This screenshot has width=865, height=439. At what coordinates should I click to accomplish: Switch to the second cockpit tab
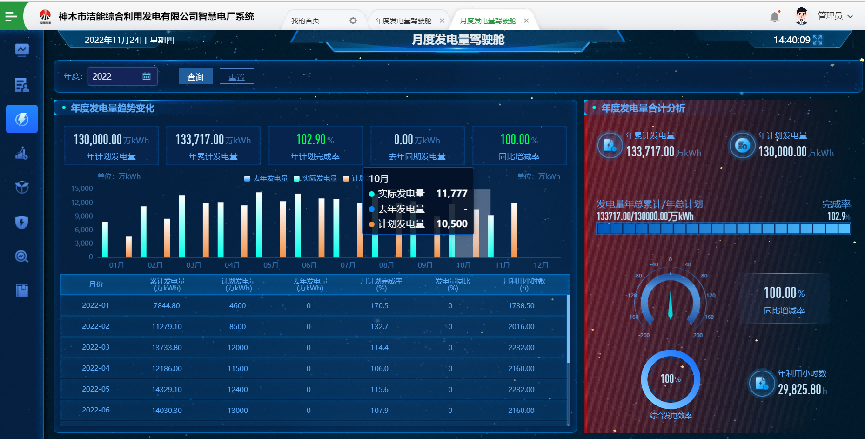coord(403,20)
